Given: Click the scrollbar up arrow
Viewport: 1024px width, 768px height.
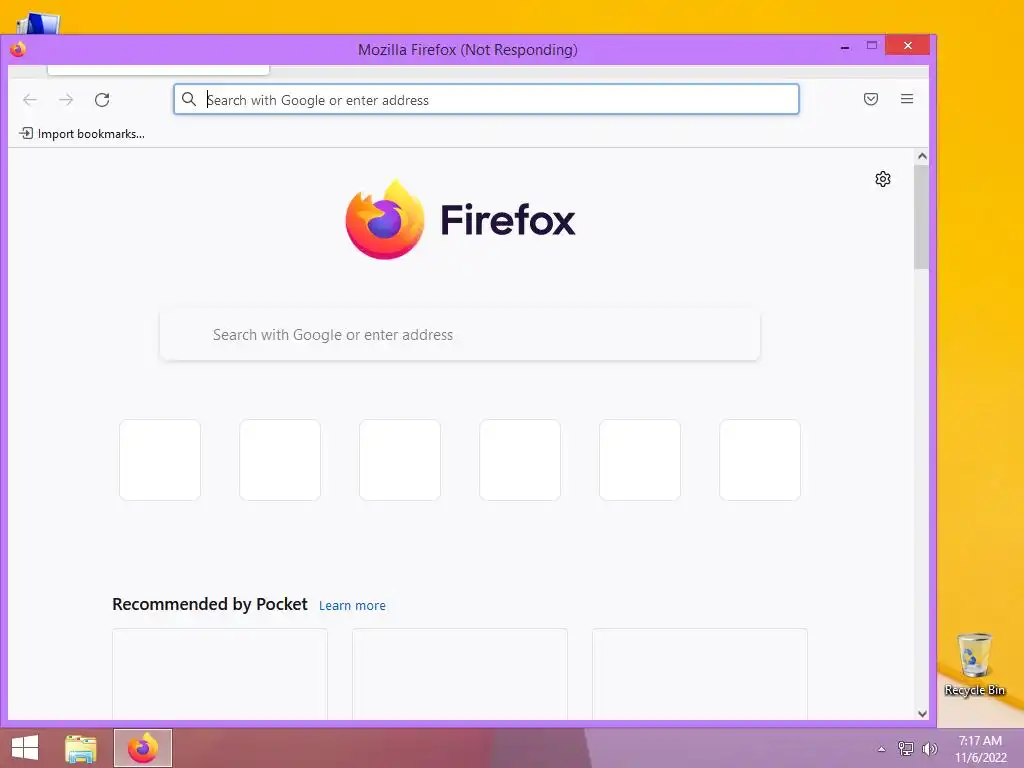Looking at the screenshot, I should click(921, 156).
